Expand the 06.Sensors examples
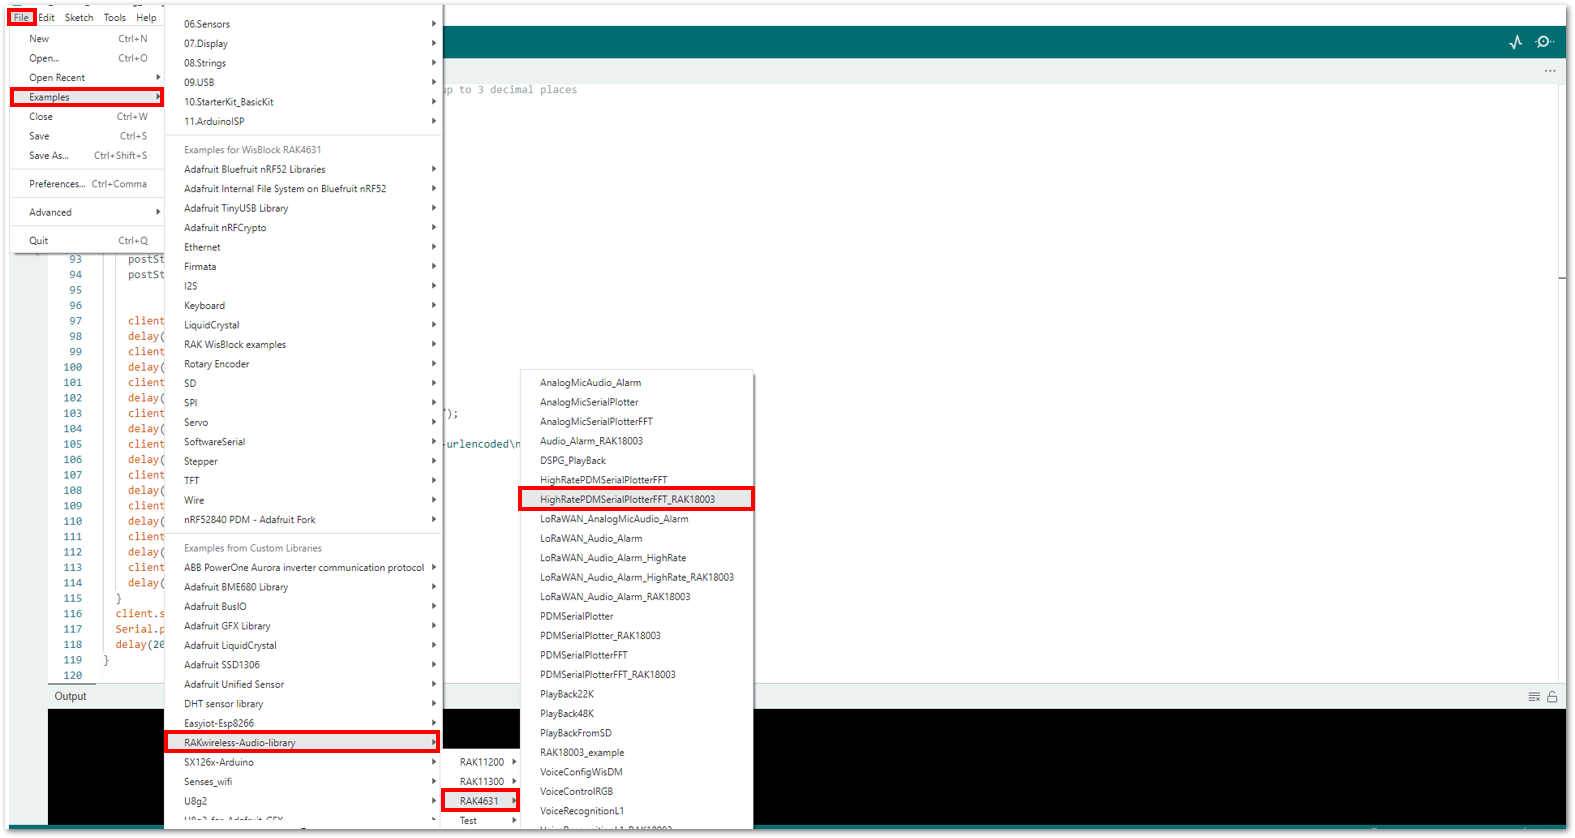 [304, 24]
